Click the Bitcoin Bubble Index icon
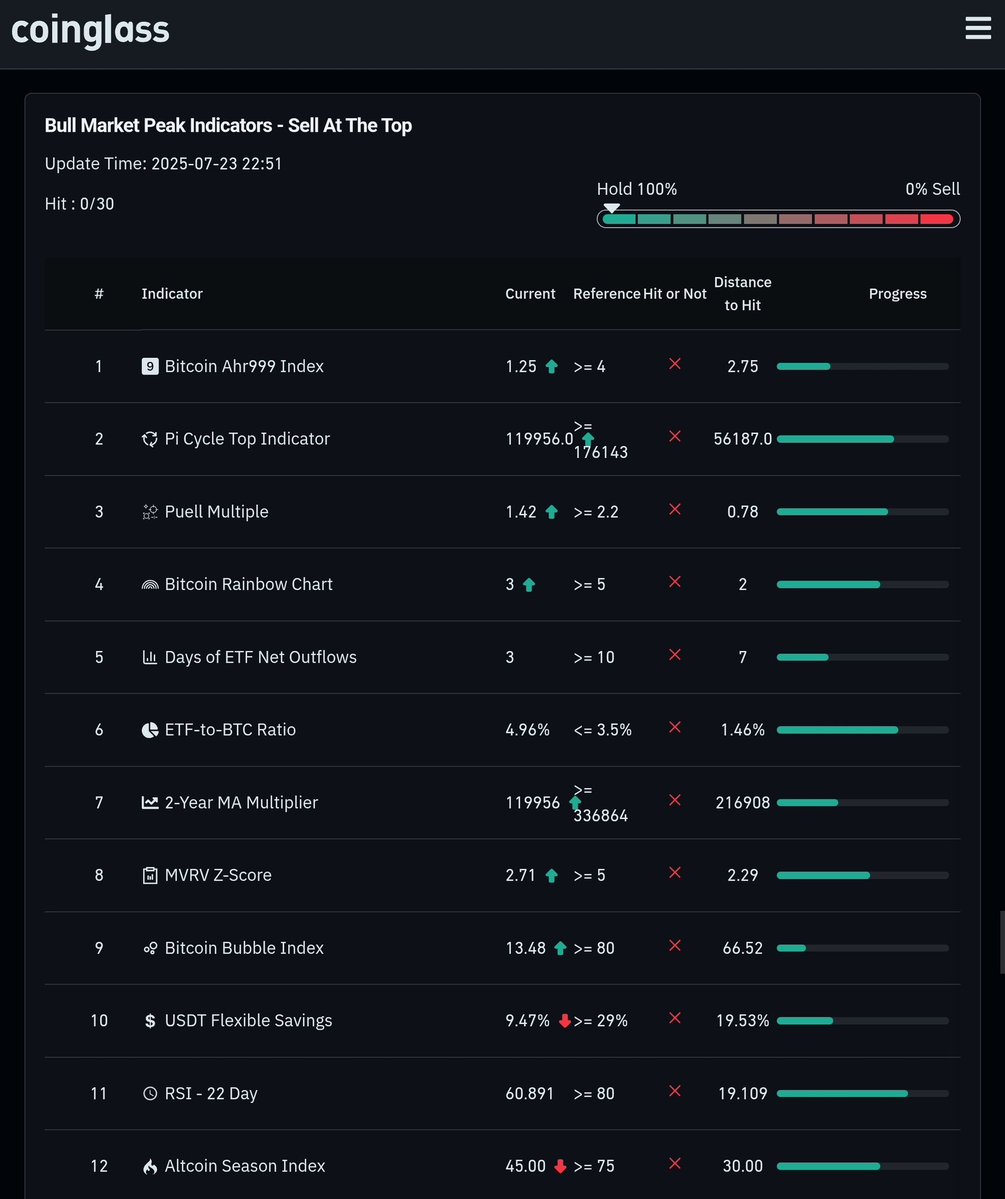1005x1199 pixels. click(x=150, y=948)
